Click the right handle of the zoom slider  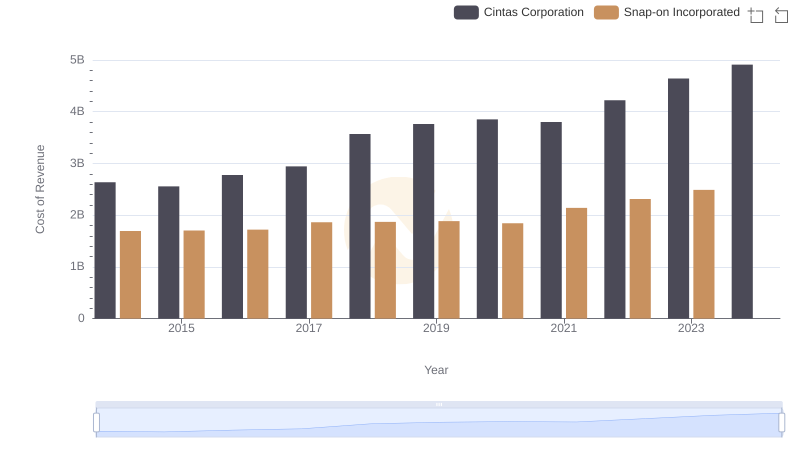(x=781, y=423)
